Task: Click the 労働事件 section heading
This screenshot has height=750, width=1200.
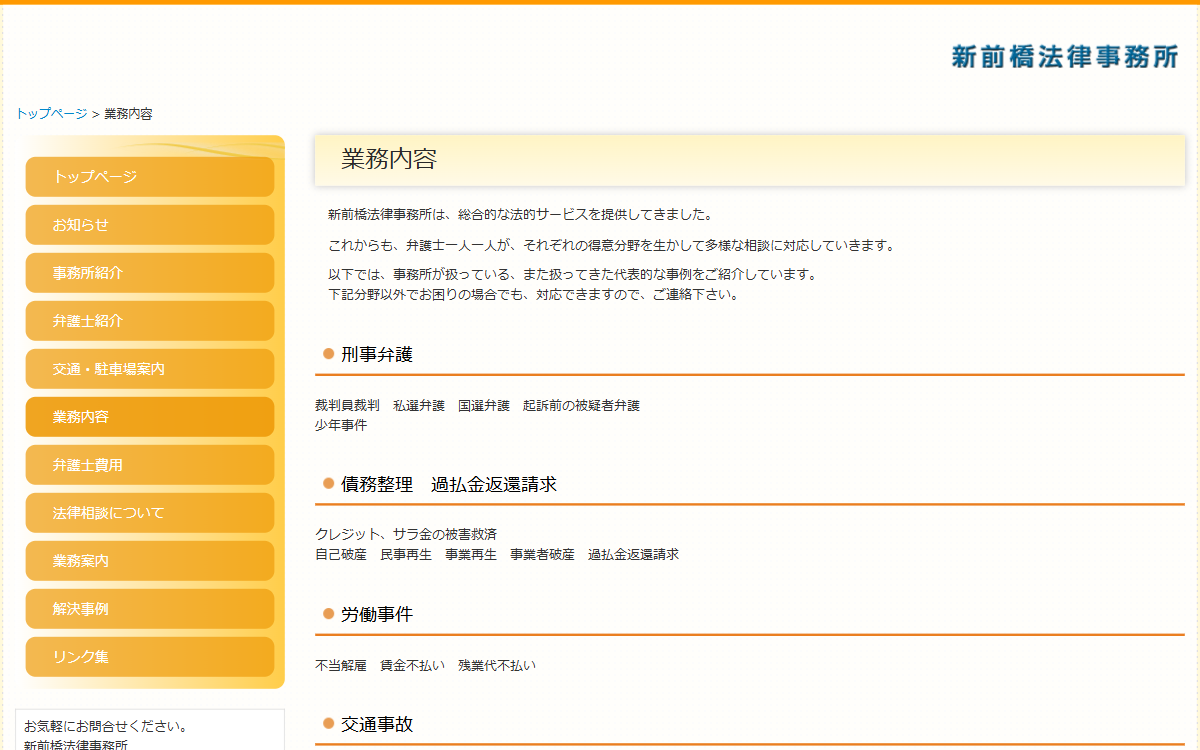Action: click(x=377, y=614)
